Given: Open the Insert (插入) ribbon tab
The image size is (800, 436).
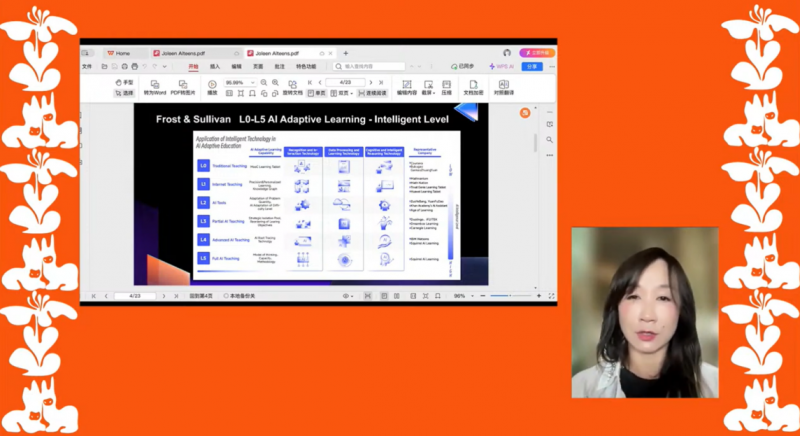Looking at the screenshot, I should coord(215,66).
